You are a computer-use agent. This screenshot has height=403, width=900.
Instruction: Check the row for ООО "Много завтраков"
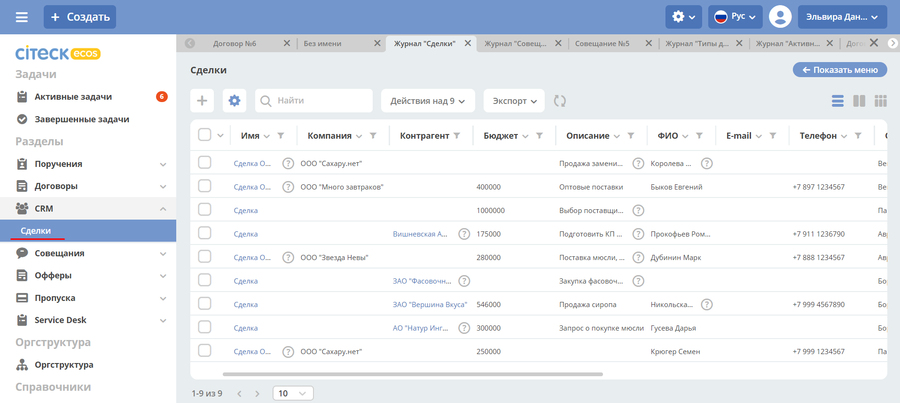(x=204, y=187)
